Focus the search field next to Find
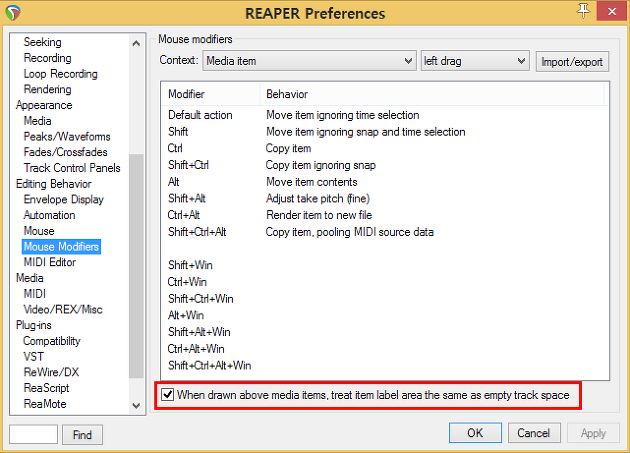 click(33, 434)
